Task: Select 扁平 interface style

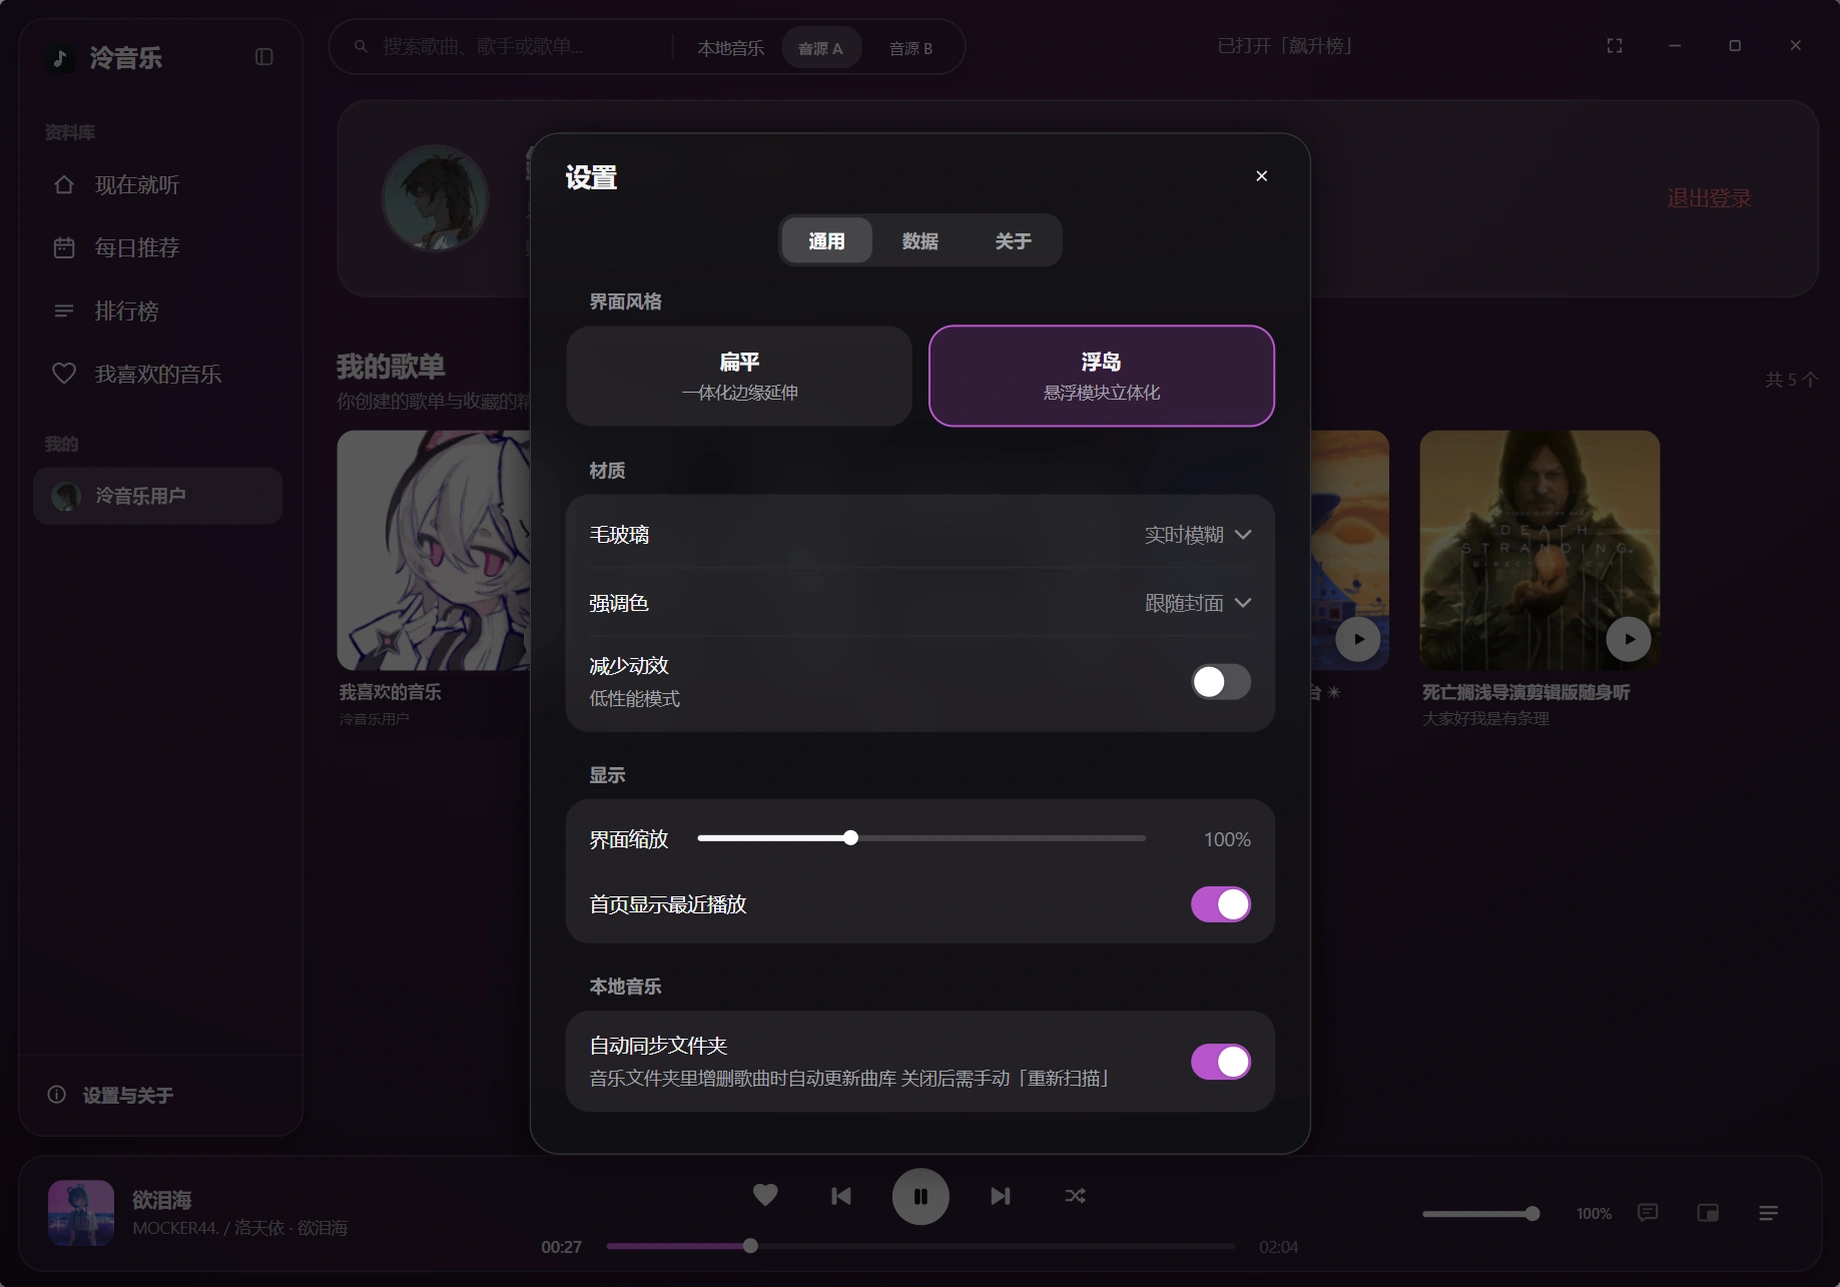Action: coord(739,376)
